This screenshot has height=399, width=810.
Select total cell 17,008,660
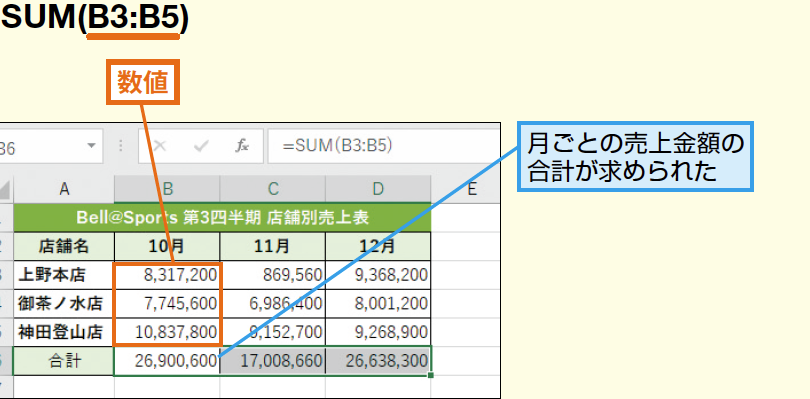click(273, 361)
